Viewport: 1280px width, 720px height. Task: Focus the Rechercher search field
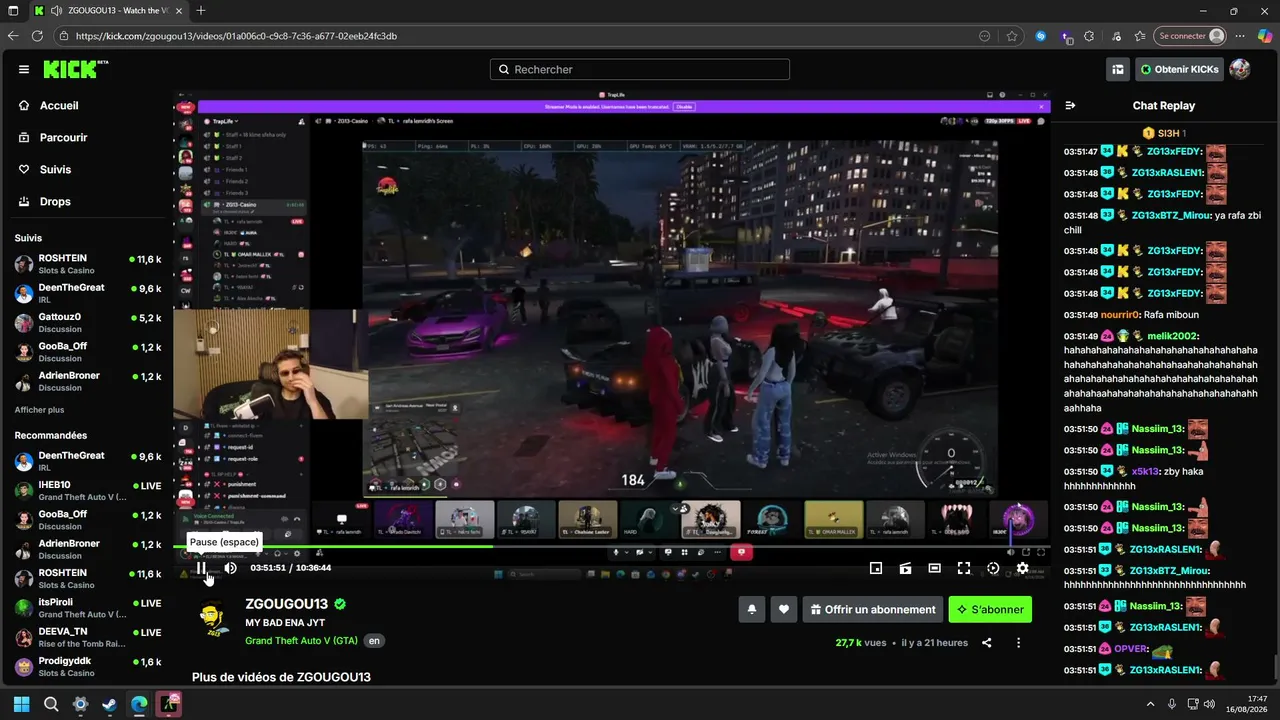coord(640,69)
